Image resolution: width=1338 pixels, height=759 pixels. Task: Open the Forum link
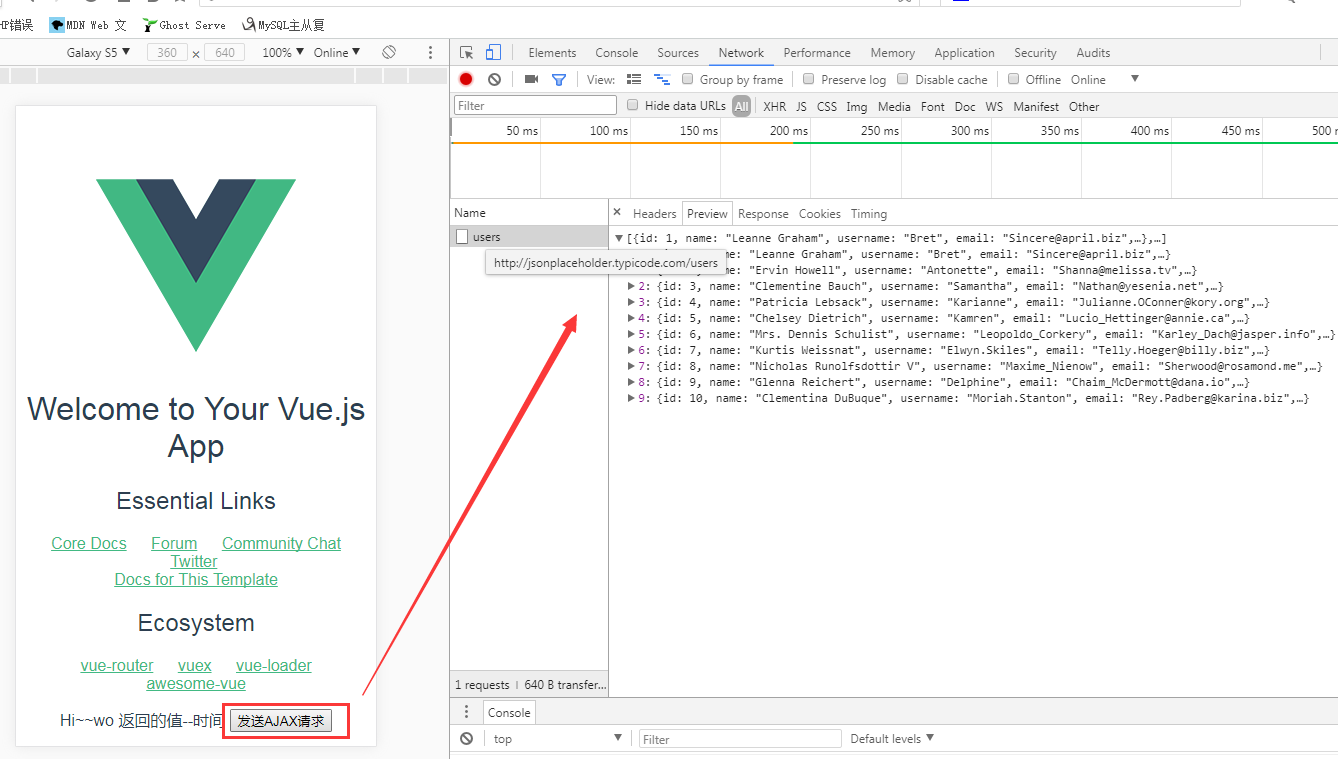[174, 543]
